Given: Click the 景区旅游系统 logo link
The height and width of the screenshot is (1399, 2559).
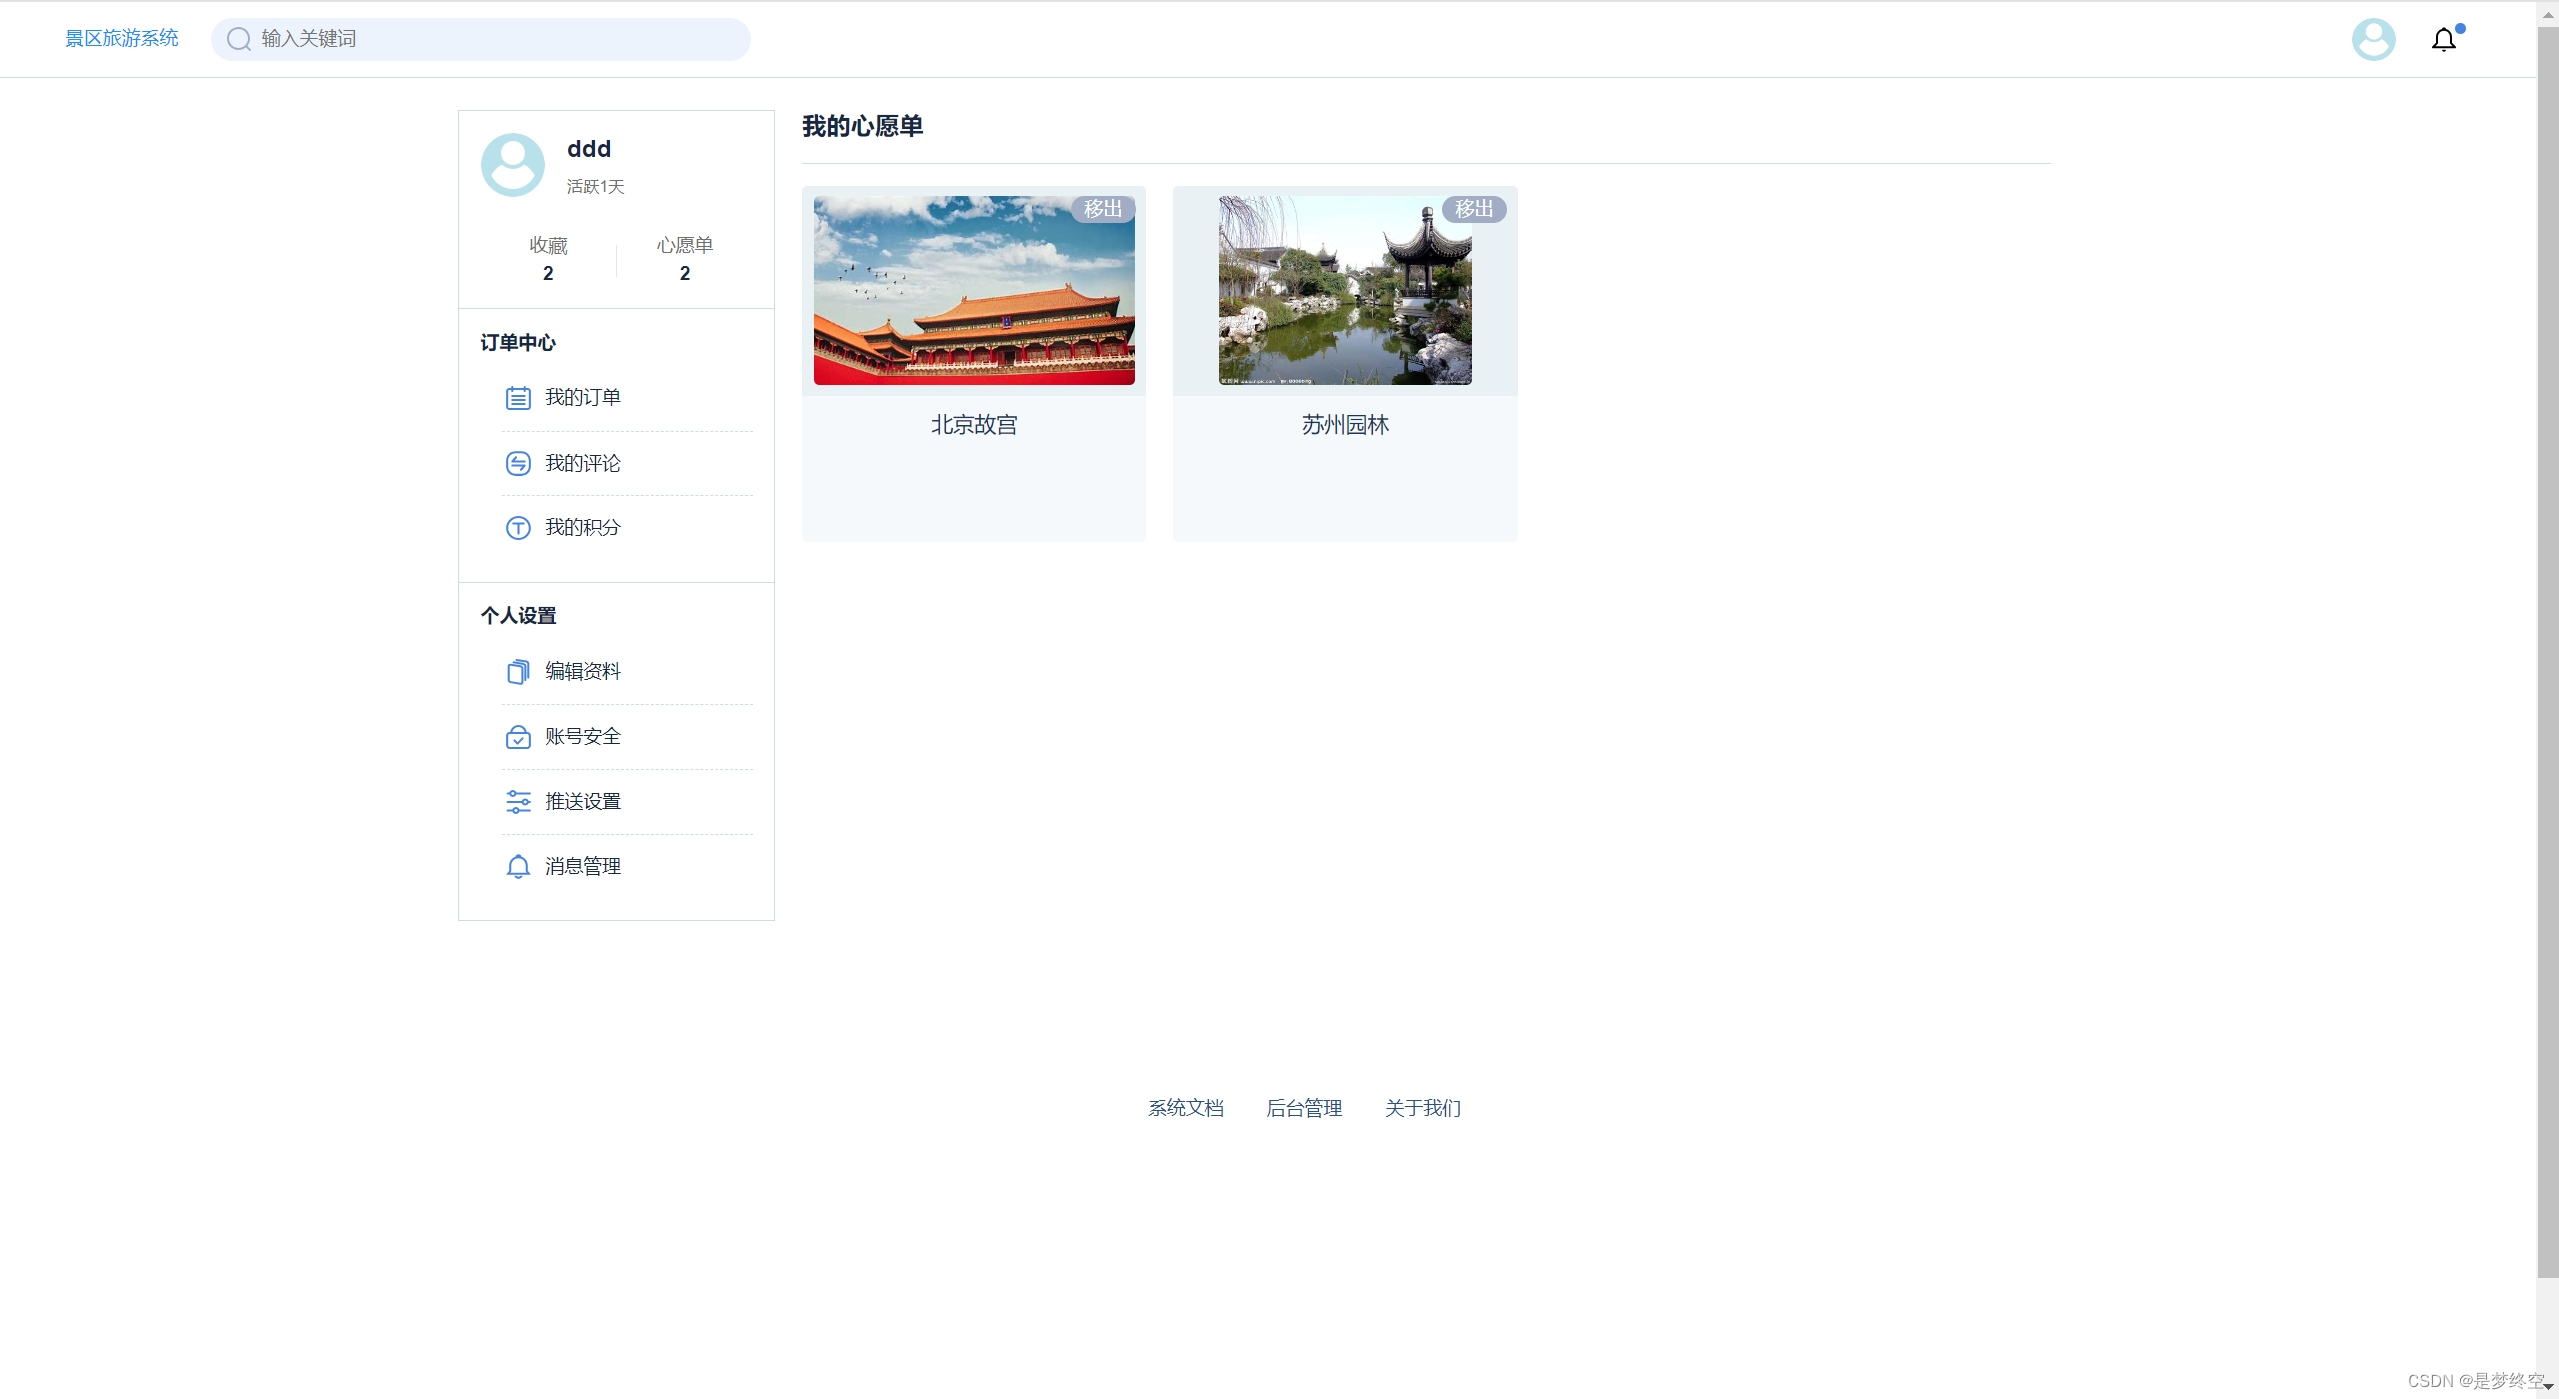Looking at the screenshot, I should 122,39.
